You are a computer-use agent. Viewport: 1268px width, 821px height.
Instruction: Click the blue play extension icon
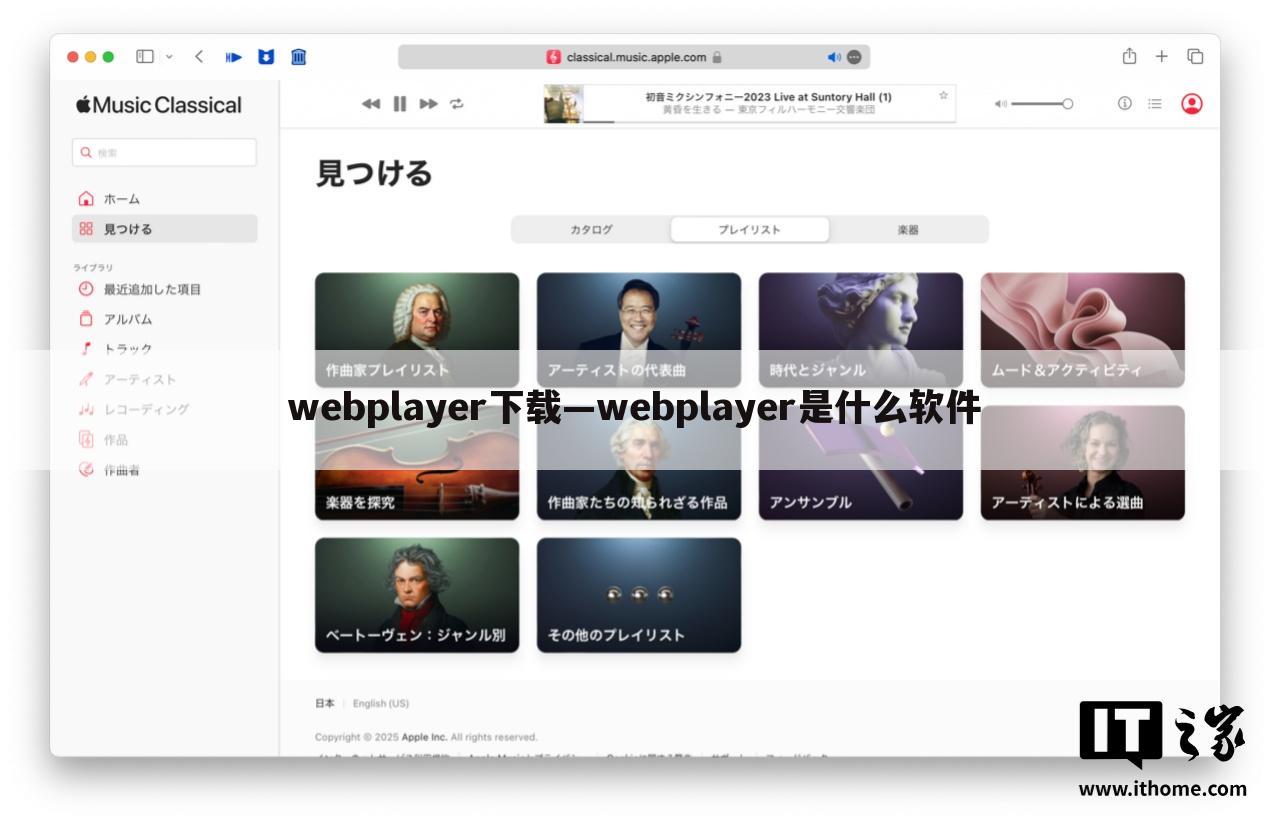coord(234,57)
